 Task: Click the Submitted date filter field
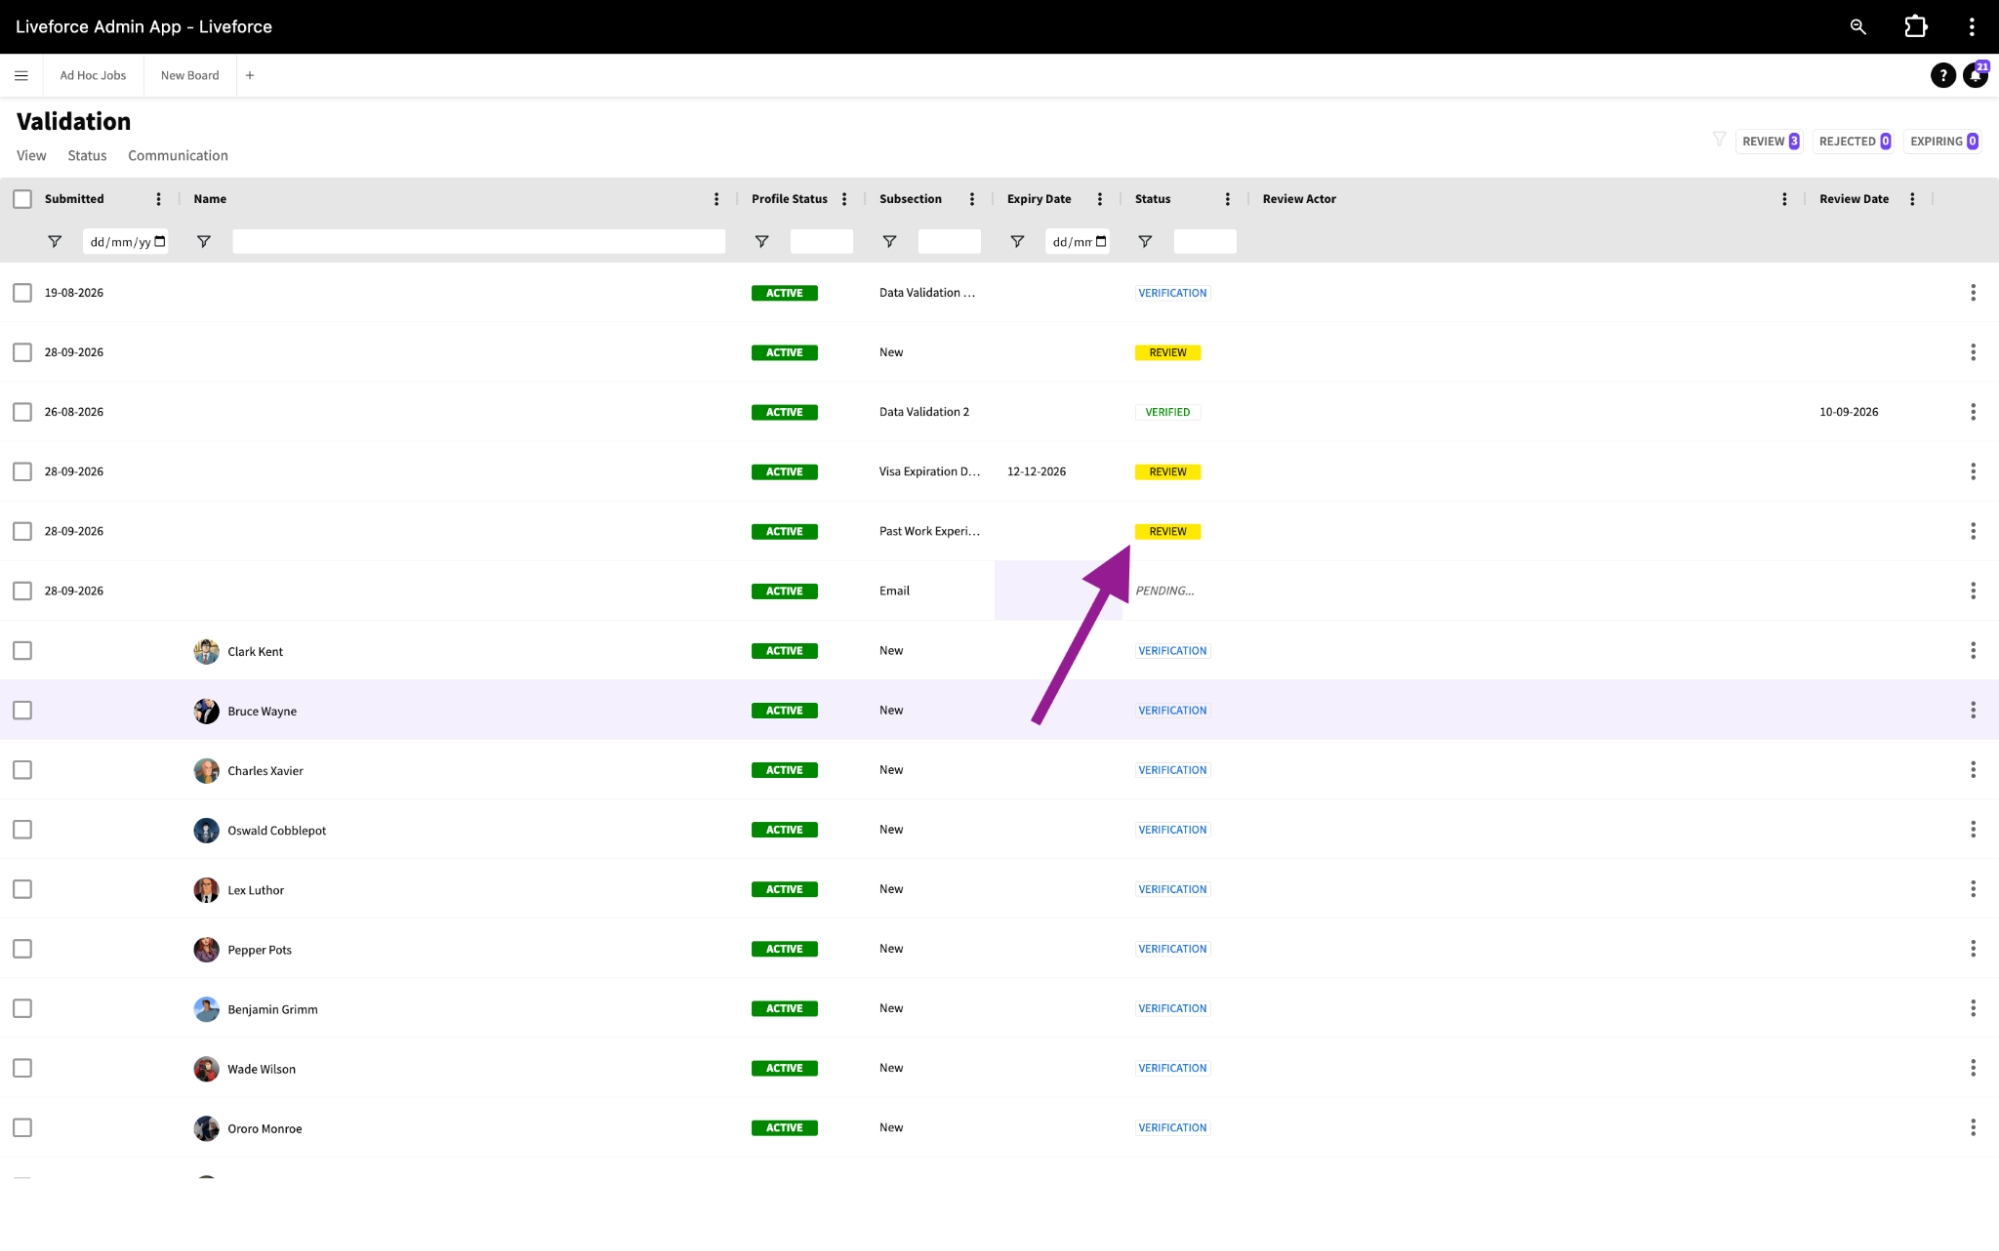(126, 241)
